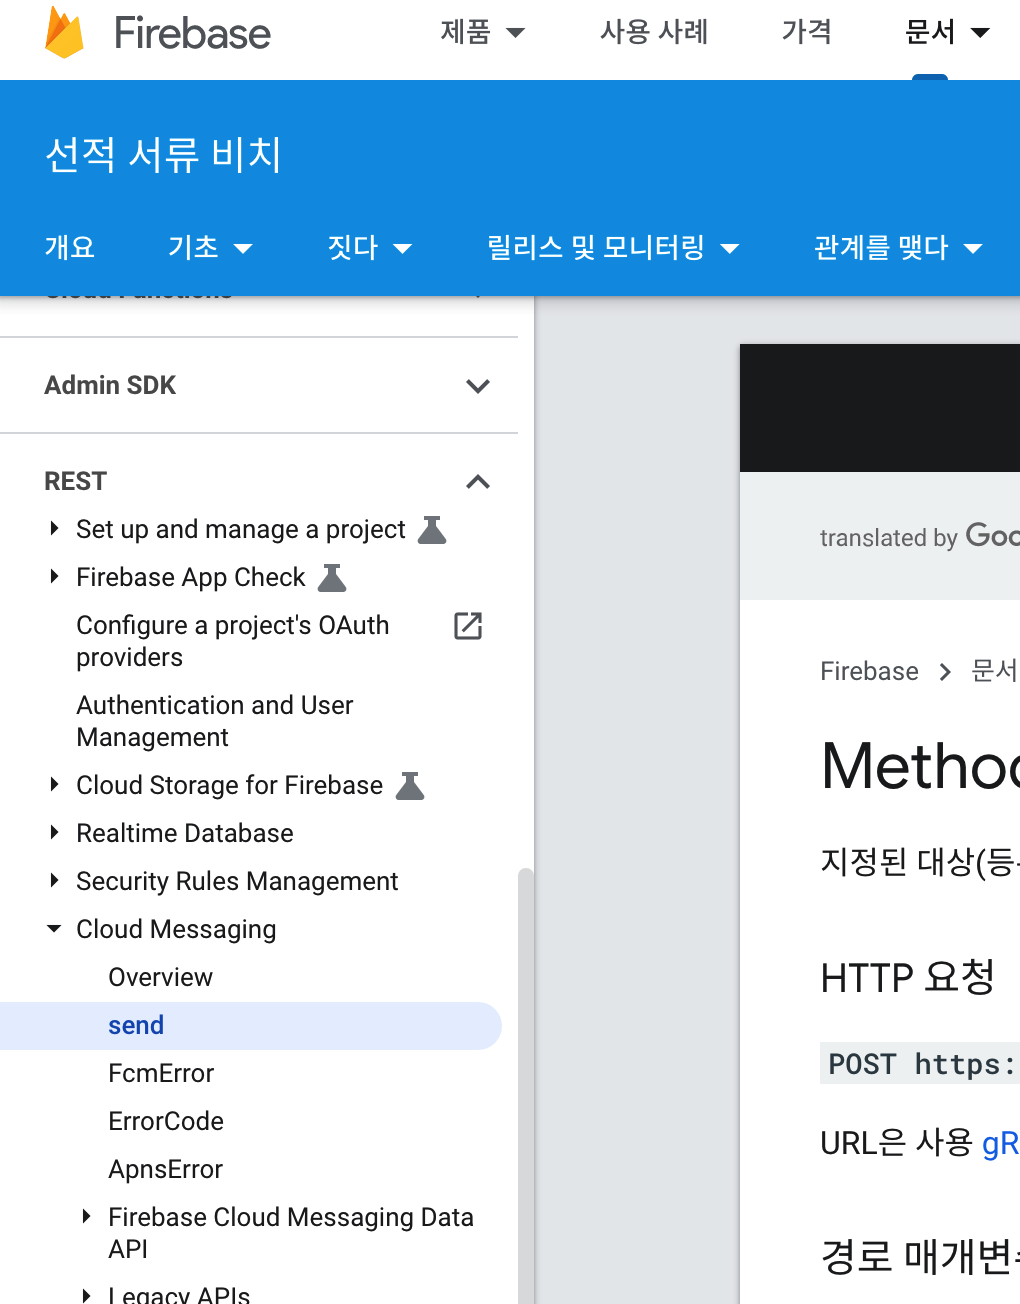Expand Firebase Cloud Messaging Data API arrow
This screenshot has width=1020, height=1304.
[86, 1216]
